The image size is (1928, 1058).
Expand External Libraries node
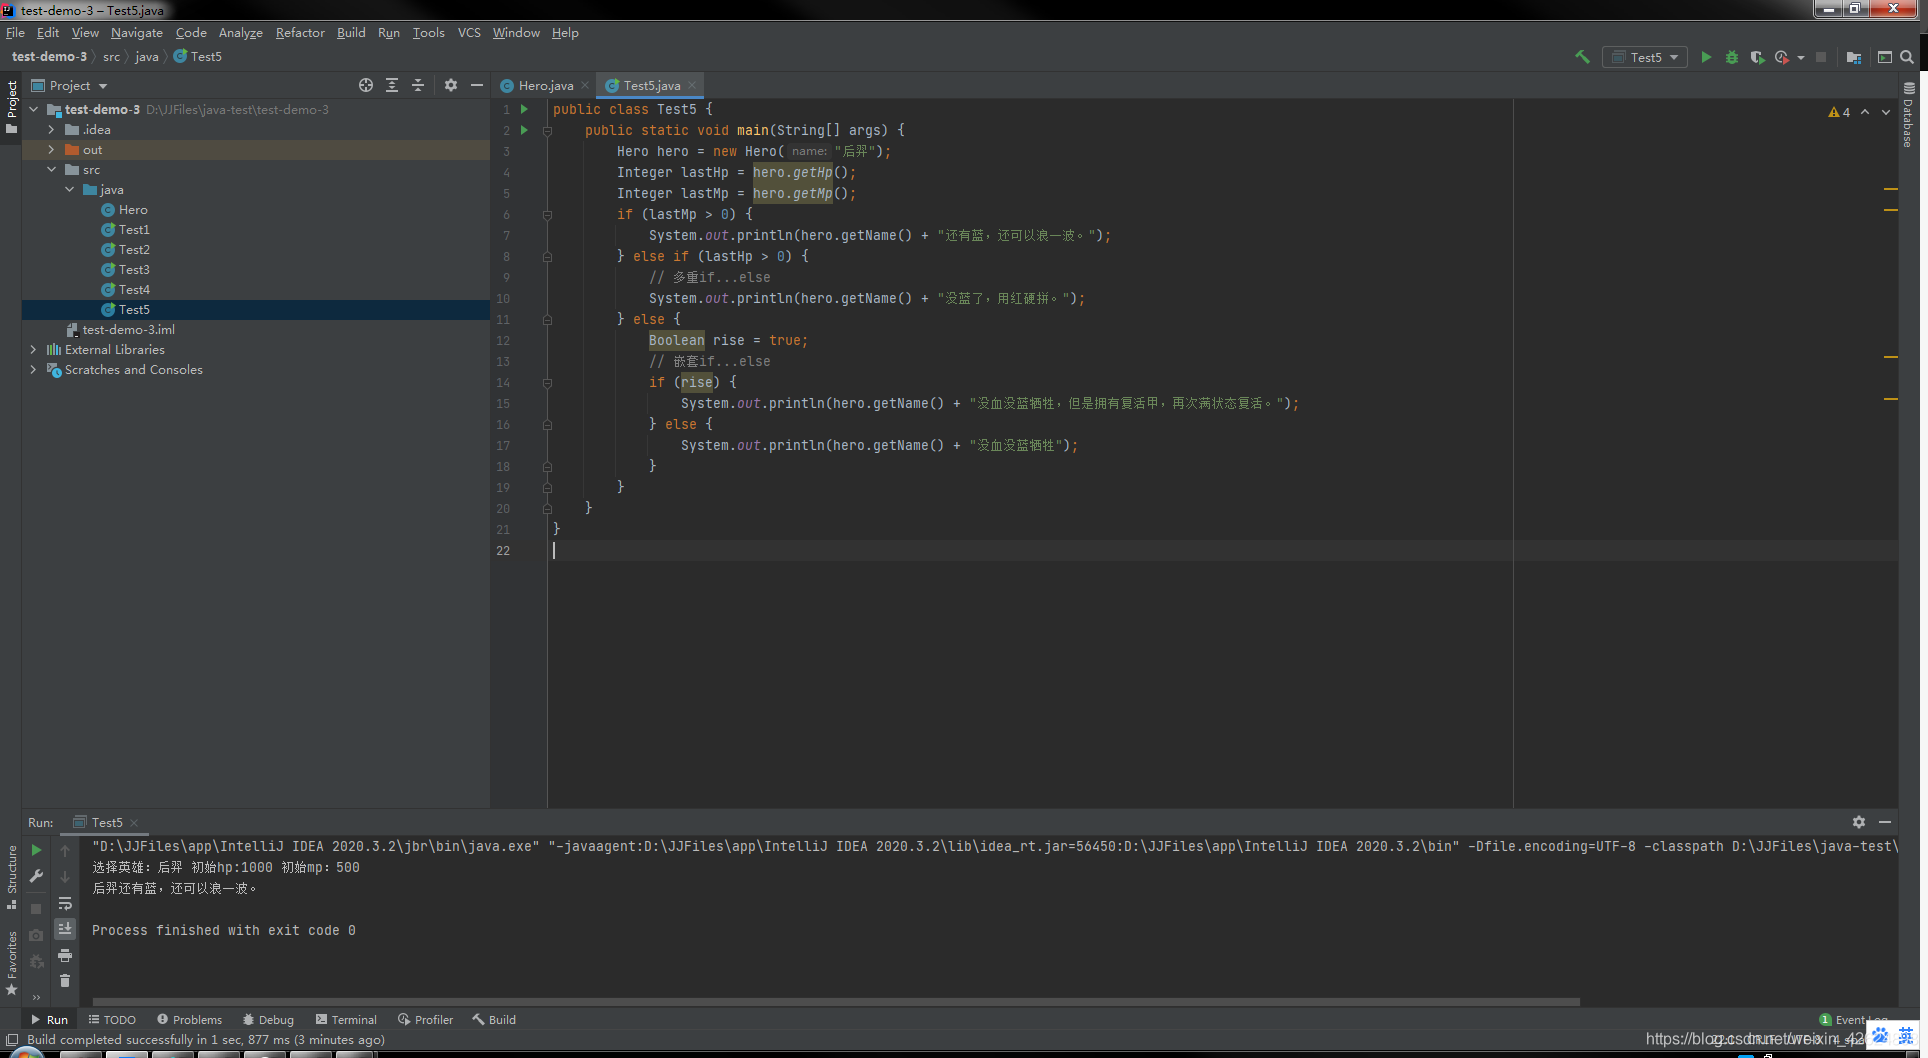click(34, 349)
